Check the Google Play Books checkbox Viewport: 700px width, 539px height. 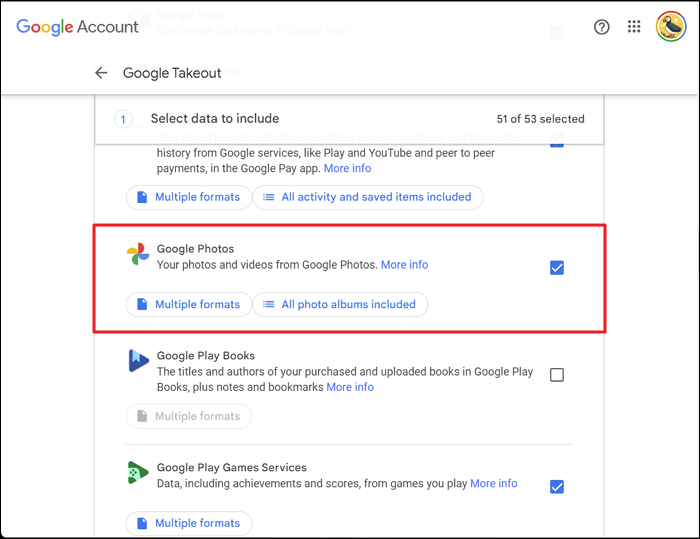point(557,375)
